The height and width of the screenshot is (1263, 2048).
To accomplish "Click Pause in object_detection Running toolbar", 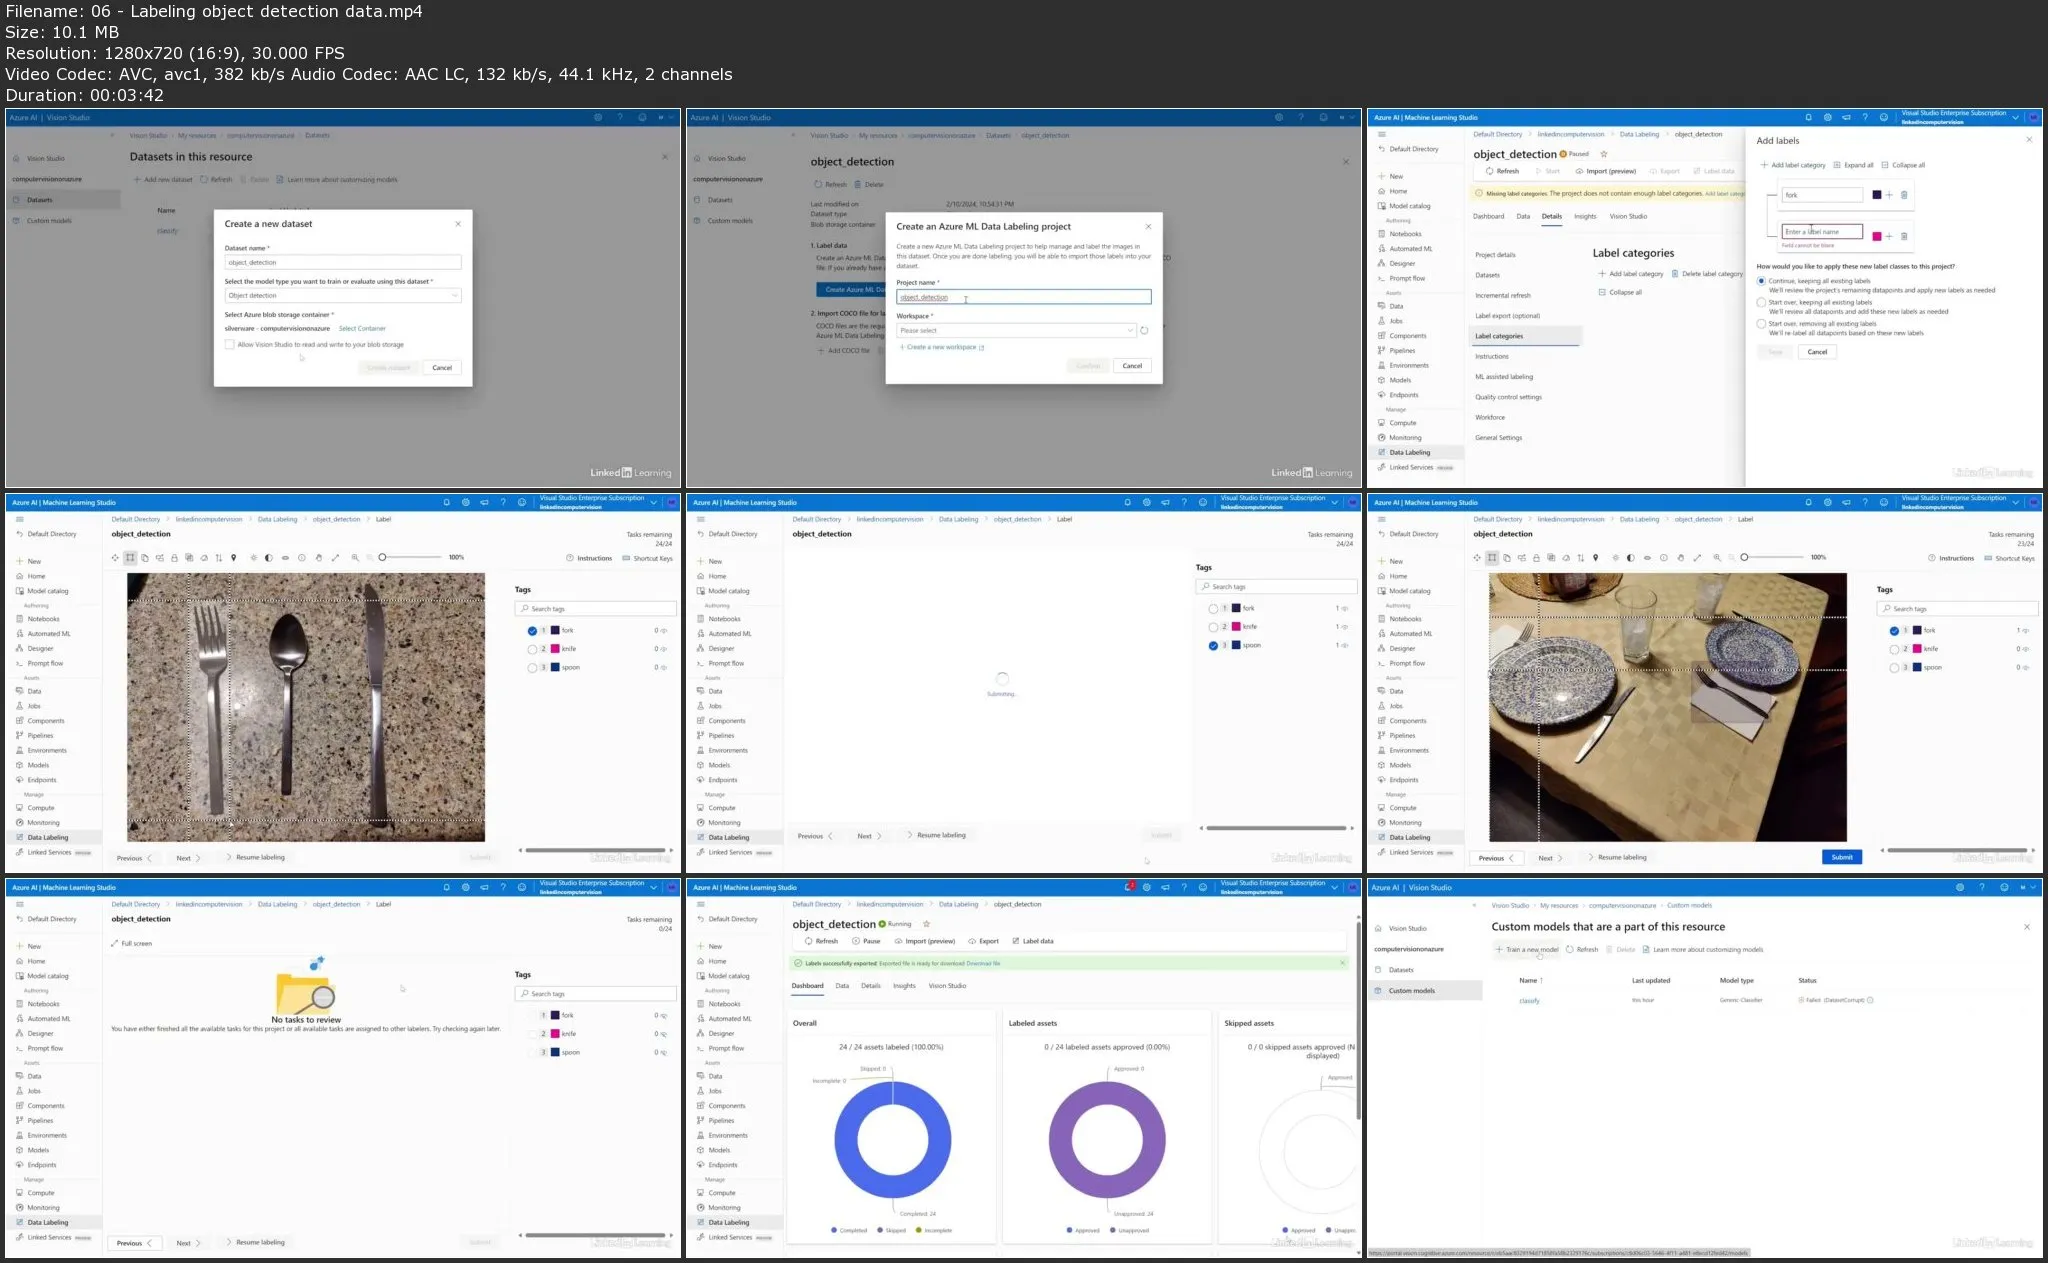I will pyautogui.click(x=866, y=941).
